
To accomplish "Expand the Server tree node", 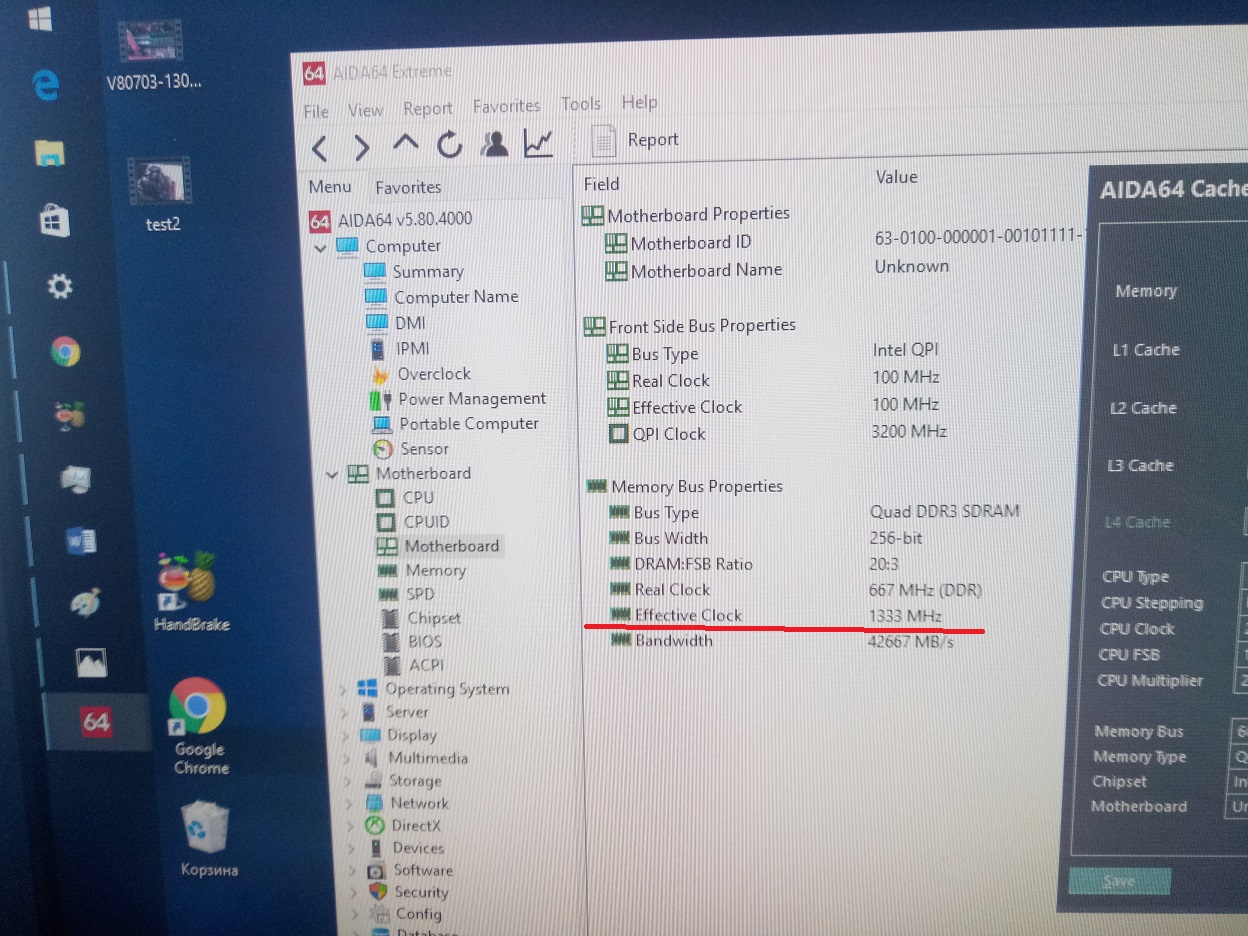I will [344, 713].
